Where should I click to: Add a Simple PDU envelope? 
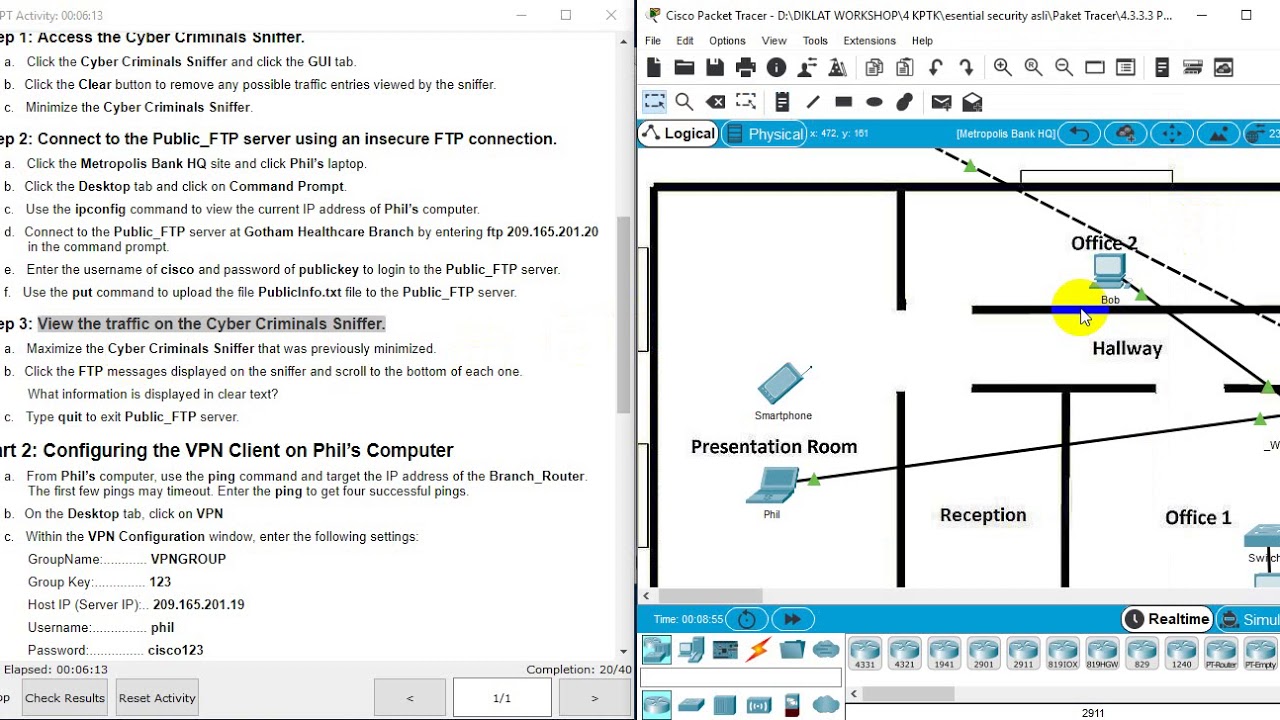[941, 102]
